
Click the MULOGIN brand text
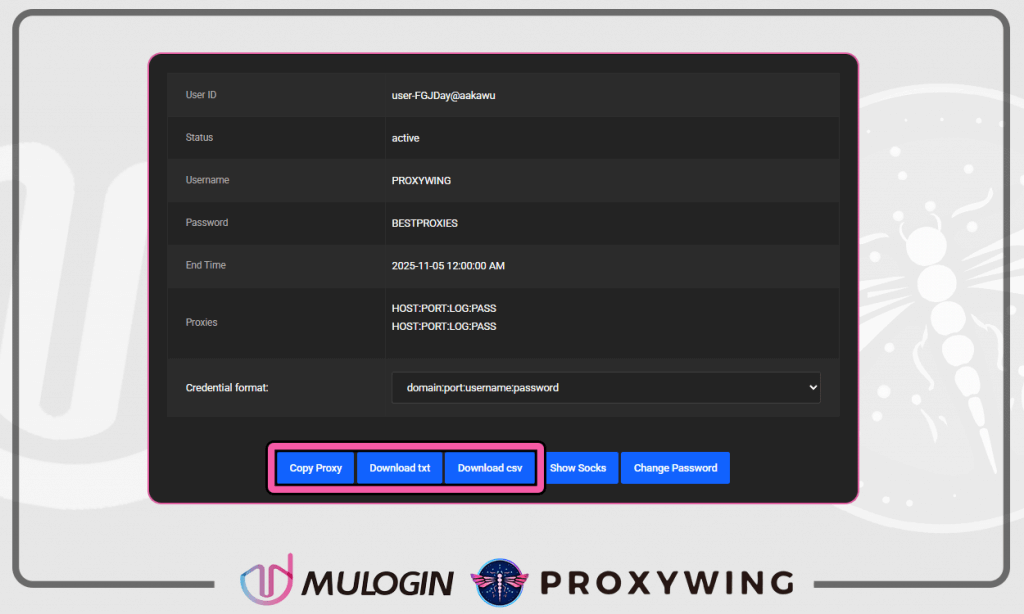point(377,583)
